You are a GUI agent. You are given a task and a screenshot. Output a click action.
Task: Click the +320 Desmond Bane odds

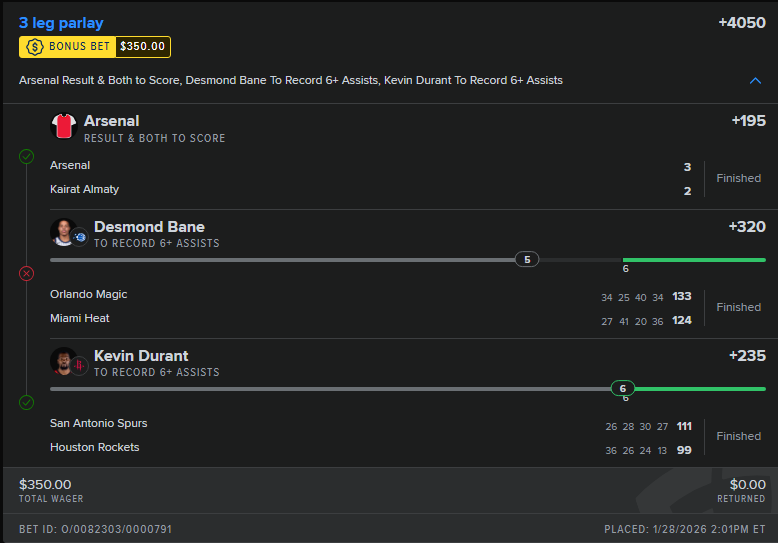(x=747, y=227)
